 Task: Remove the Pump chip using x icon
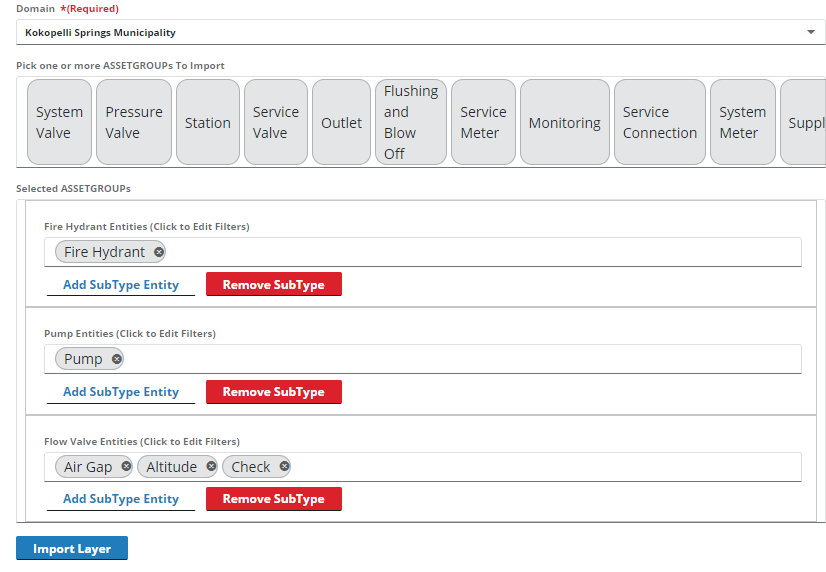(117, 359)
